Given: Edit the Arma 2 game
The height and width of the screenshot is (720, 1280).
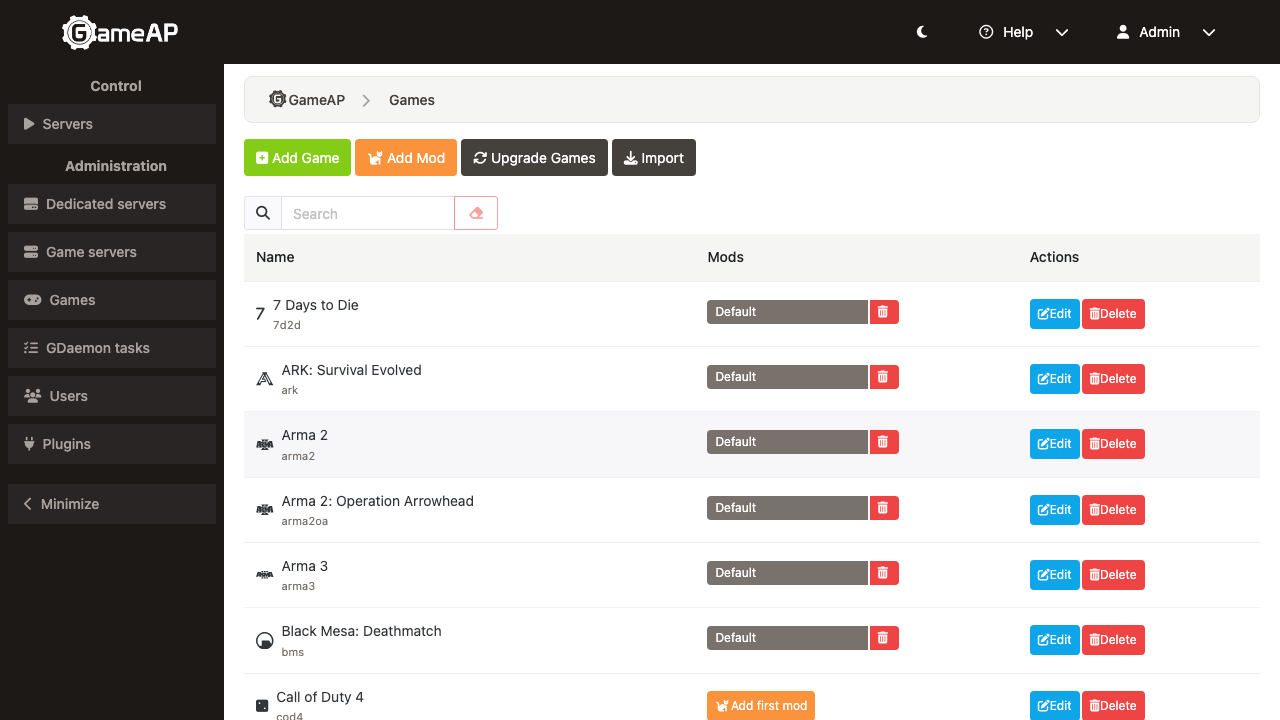Looking at the screenshot, I should 1055,444.
